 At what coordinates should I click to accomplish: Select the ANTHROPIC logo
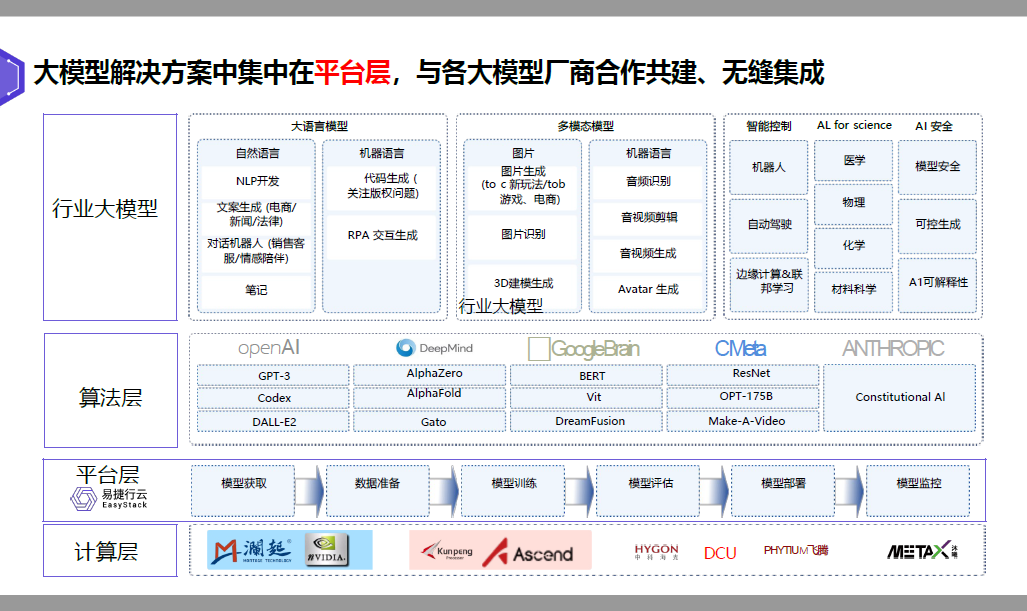(x=893, y=348)
